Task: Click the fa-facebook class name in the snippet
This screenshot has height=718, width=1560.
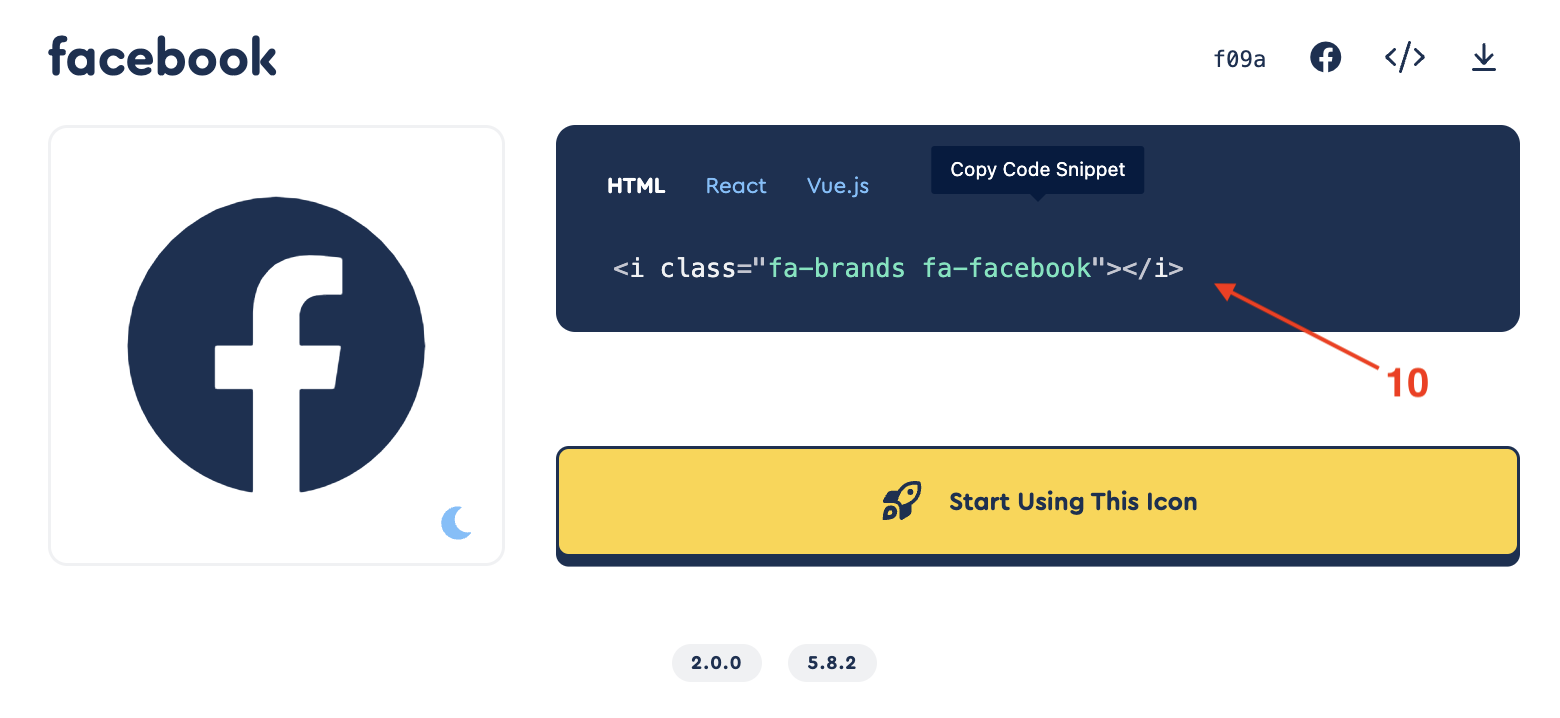Action: [1007, 268]
